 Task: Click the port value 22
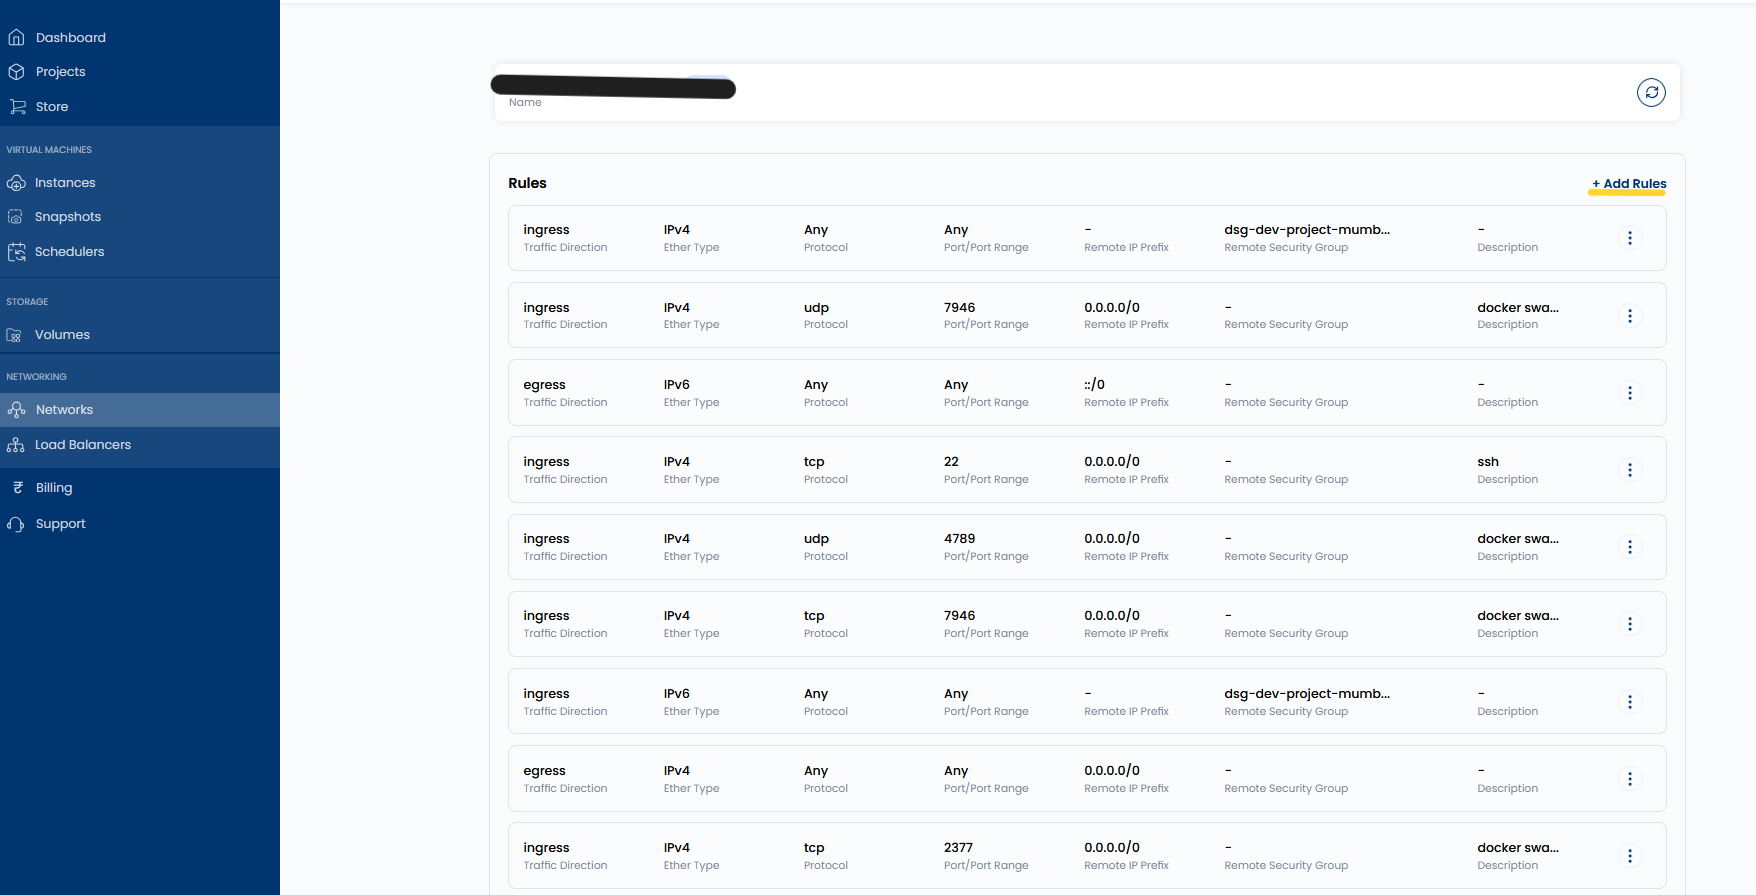951,462
